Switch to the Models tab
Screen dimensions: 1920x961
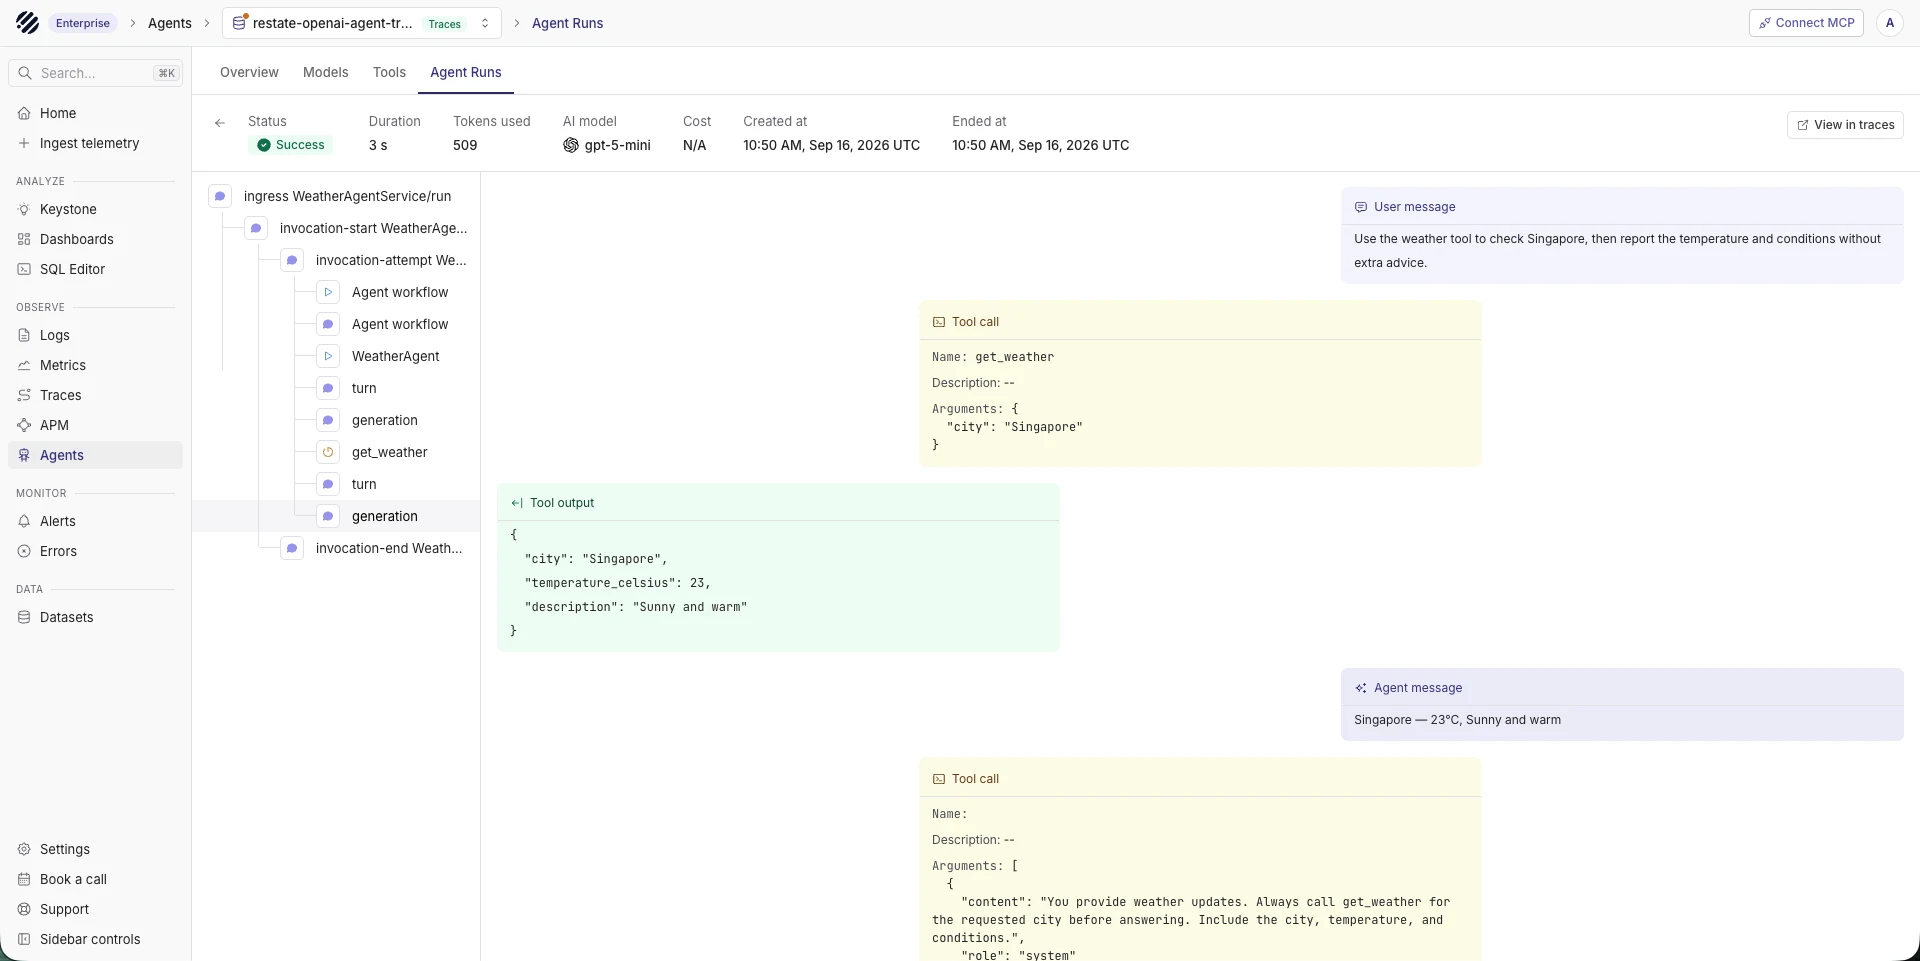(x=326, y=72)
